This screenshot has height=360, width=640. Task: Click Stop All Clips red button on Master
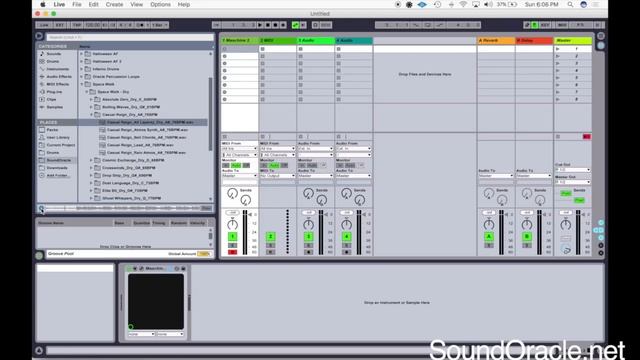pos(587,137)
